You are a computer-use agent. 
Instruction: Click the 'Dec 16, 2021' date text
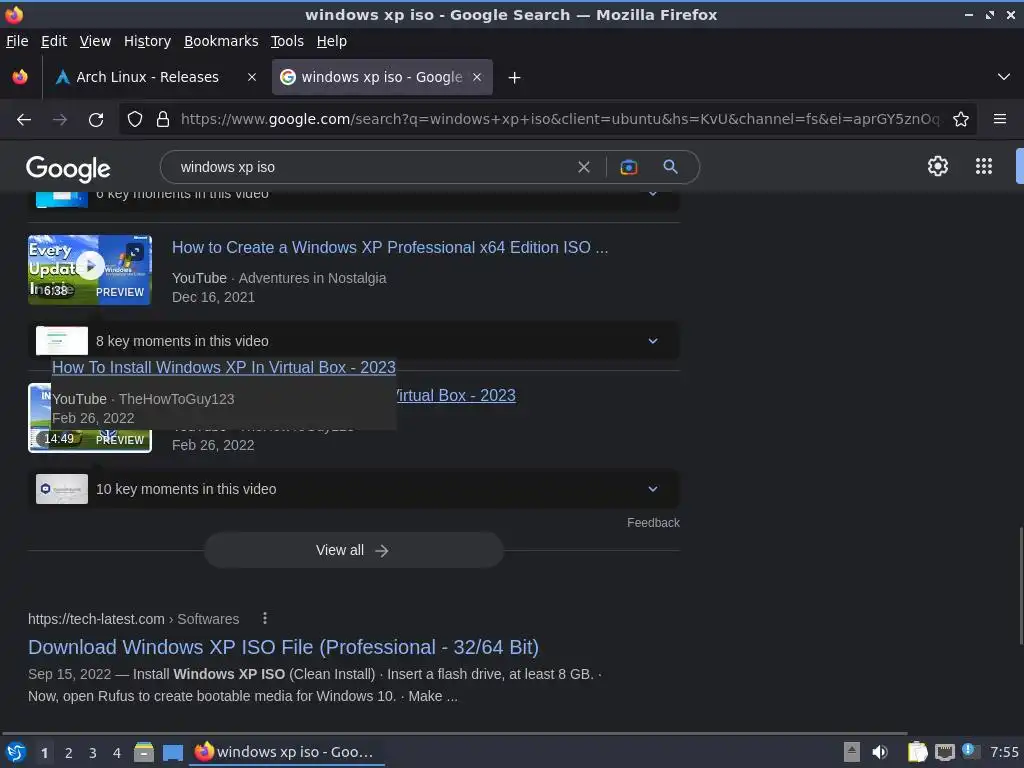(214, 297)
